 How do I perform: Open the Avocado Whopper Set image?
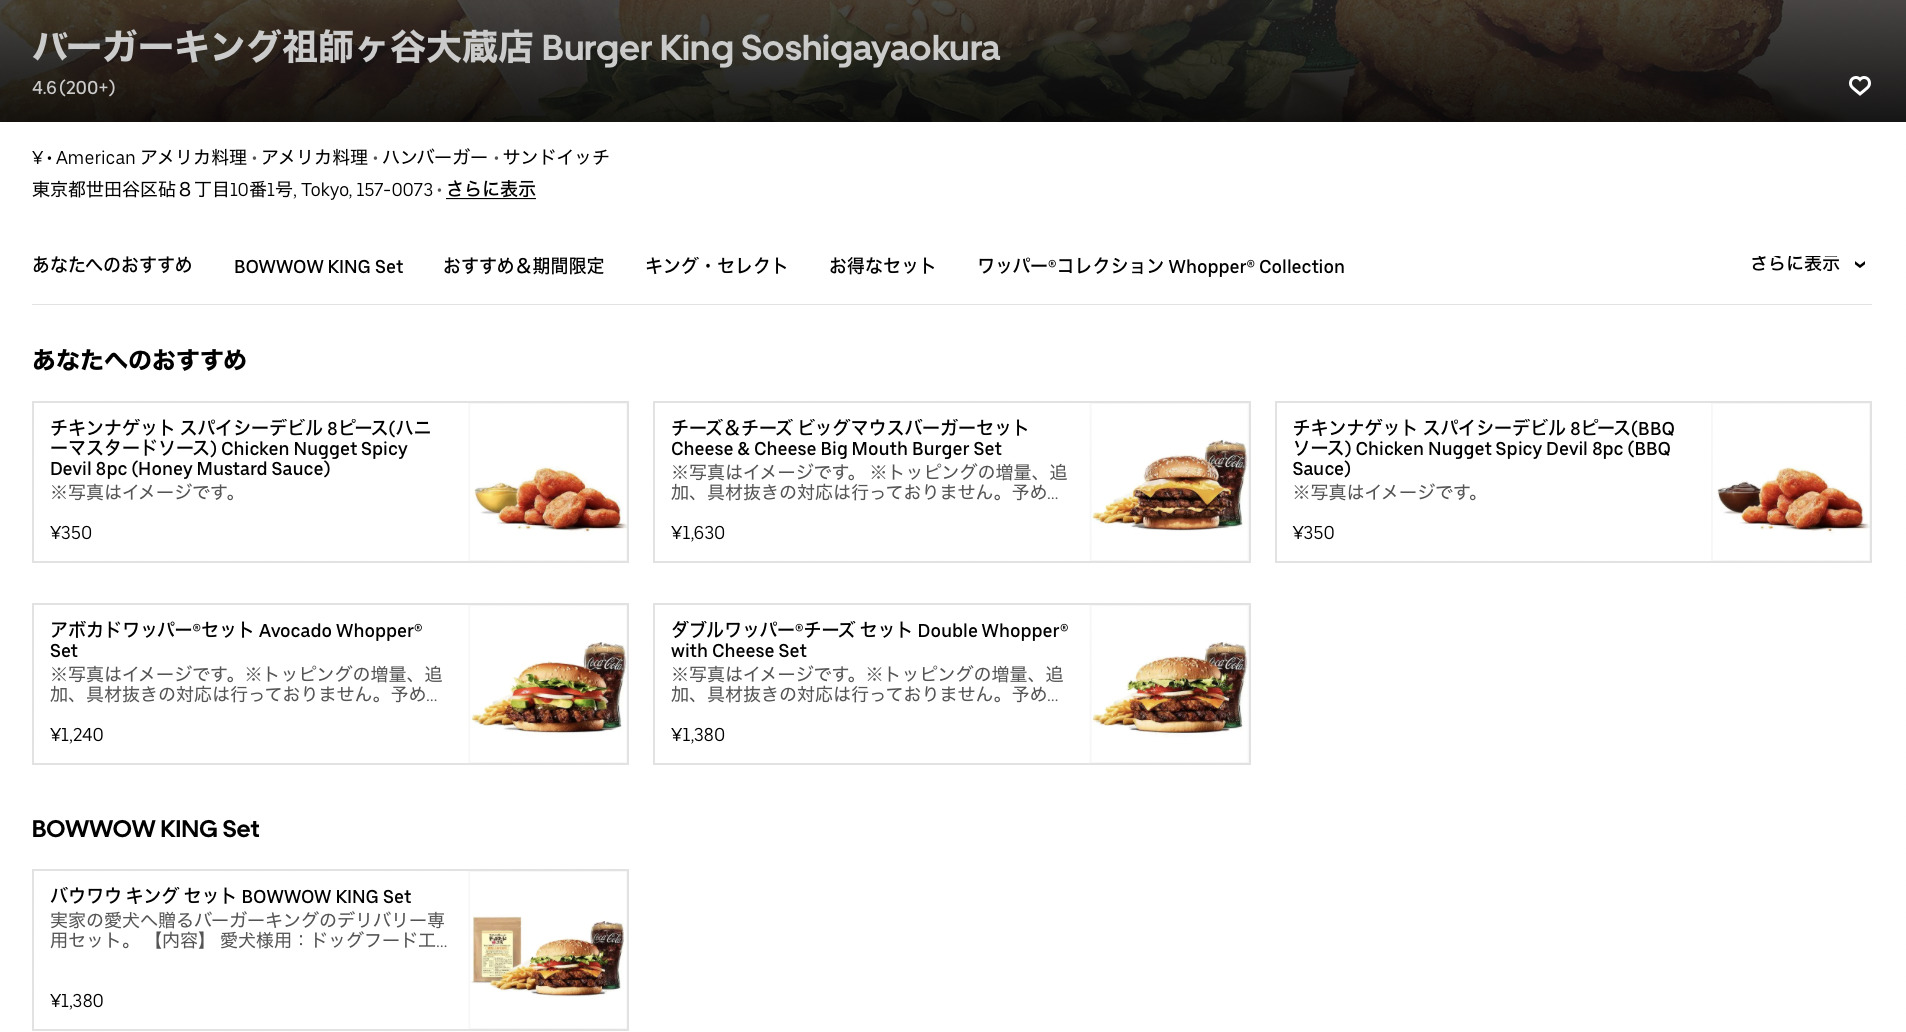coord(548,684)
